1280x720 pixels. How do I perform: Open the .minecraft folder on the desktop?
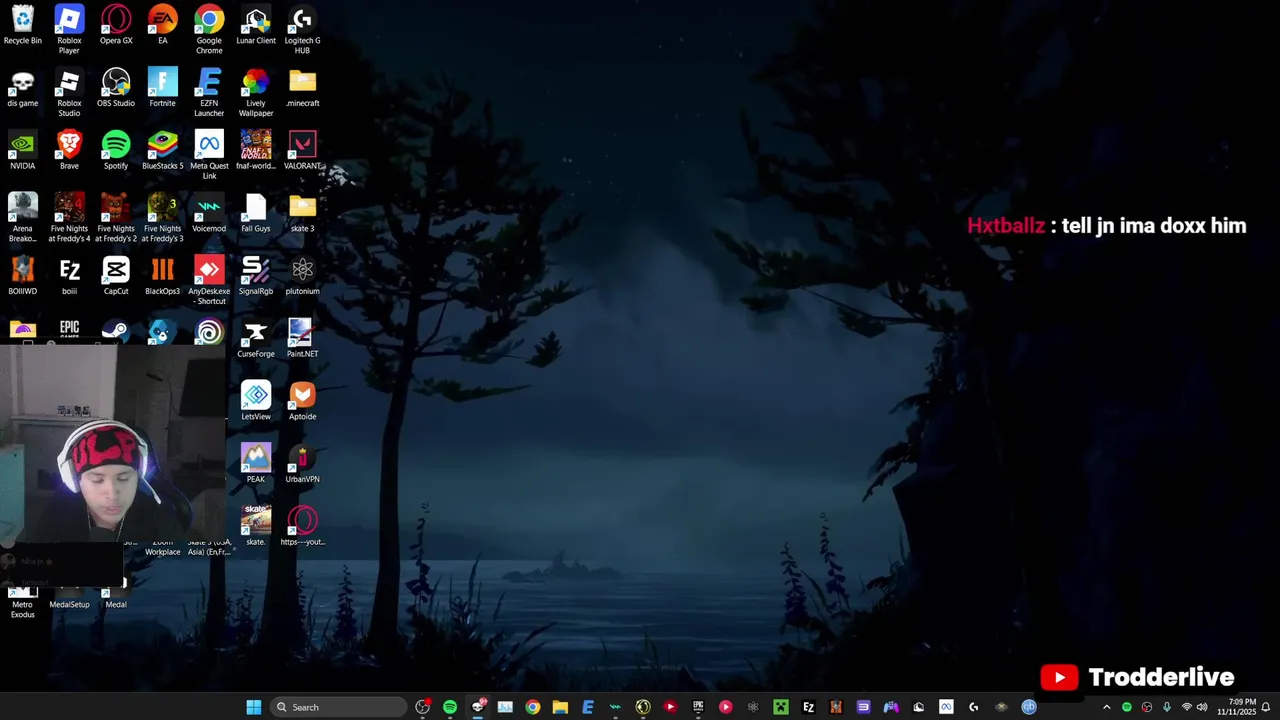point(302,88)
